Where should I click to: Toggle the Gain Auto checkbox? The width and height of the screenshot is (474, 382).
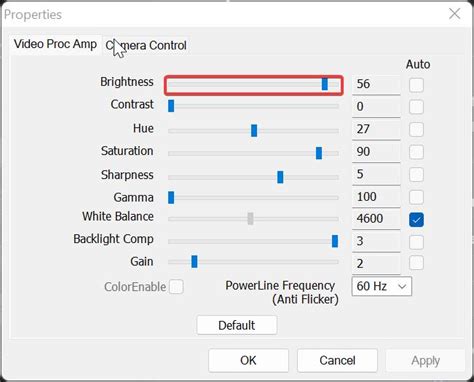tap(416, 263)
